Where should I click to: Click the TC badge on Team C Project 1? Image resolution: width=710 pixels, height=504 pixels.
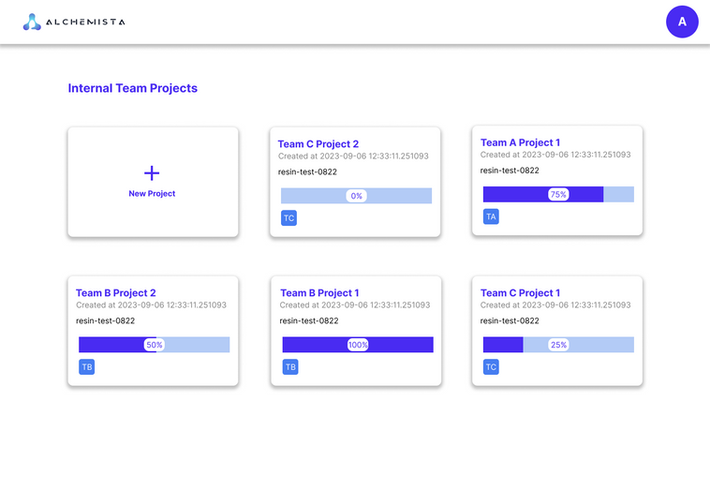491,367
